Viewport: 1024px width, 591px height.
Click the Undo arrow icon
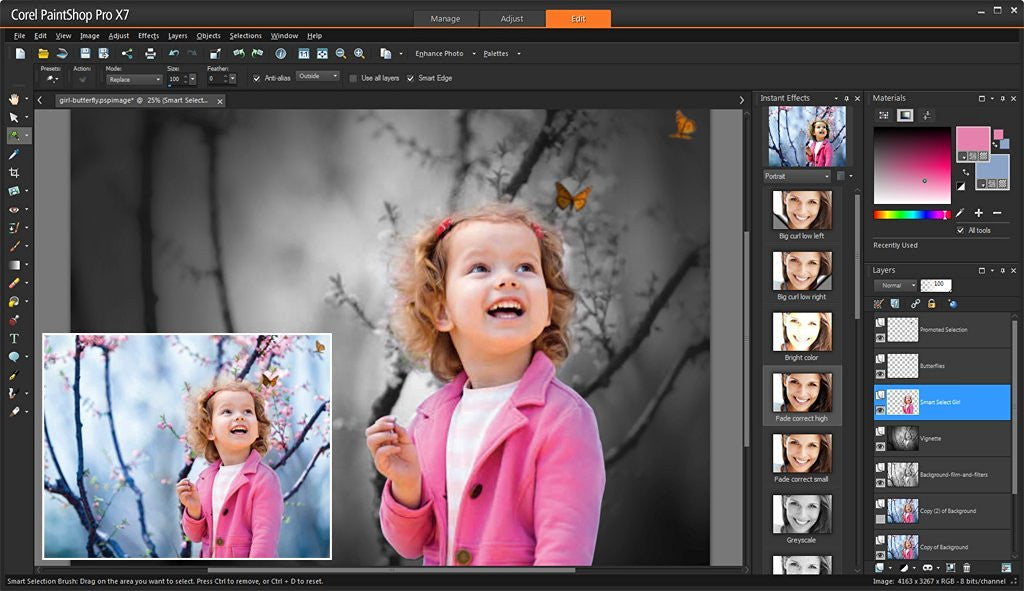pyautogui.click(x=174, y=53)
